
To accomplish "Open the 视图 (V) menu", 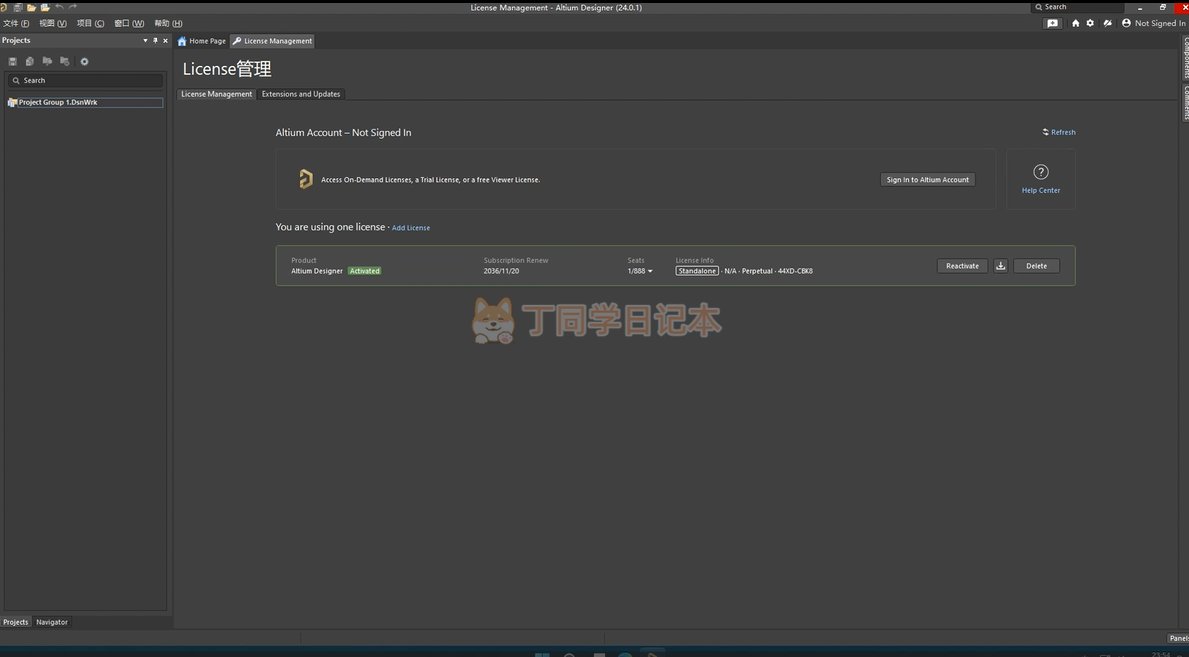I will (x=53, y=24).
